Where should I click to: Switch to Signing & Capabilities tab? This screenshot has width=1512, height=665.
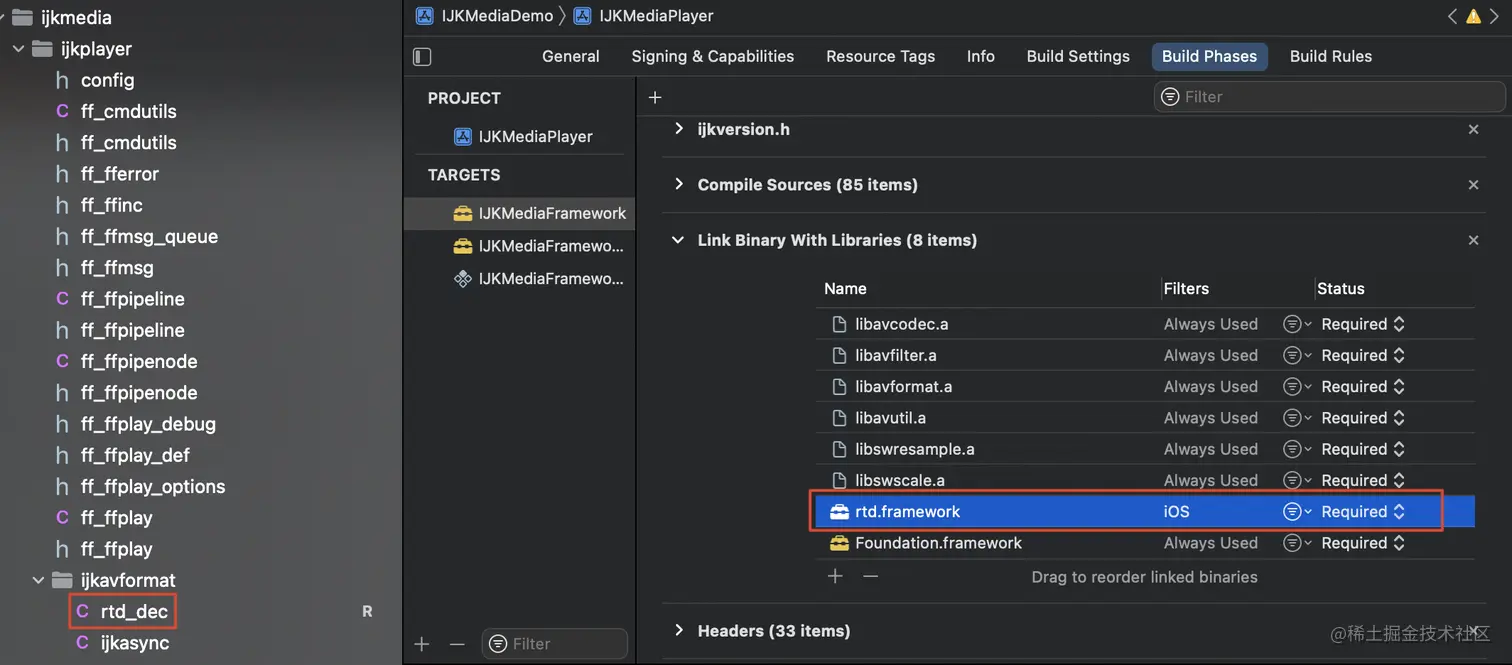tap(713, 56)
